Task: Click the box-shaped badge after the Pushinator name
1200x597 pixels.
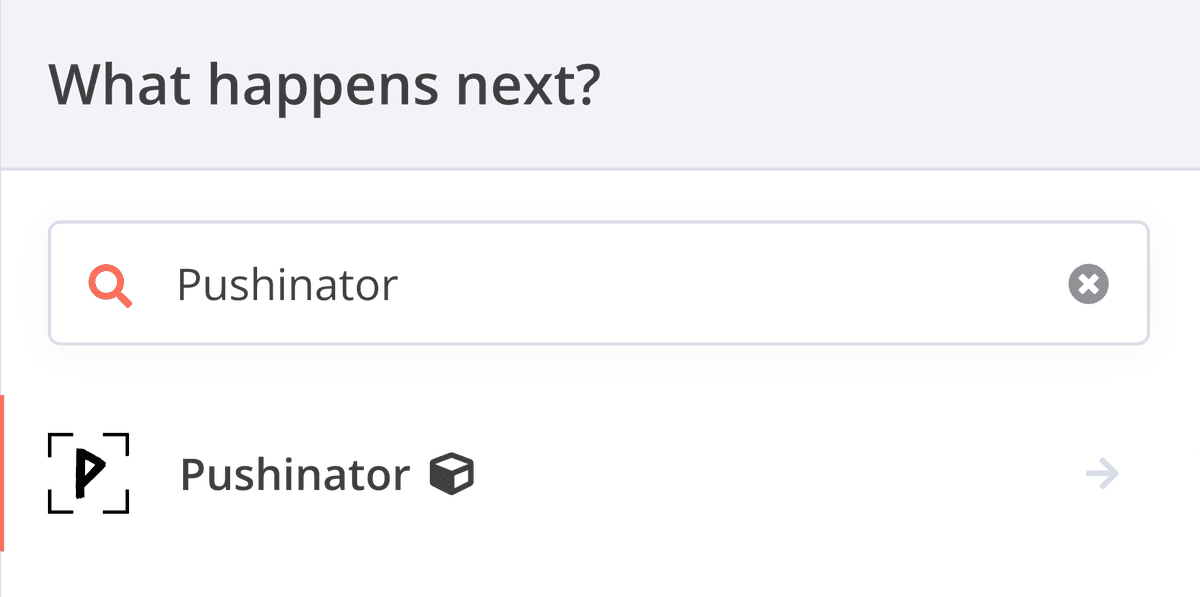Action: [452, 474]
